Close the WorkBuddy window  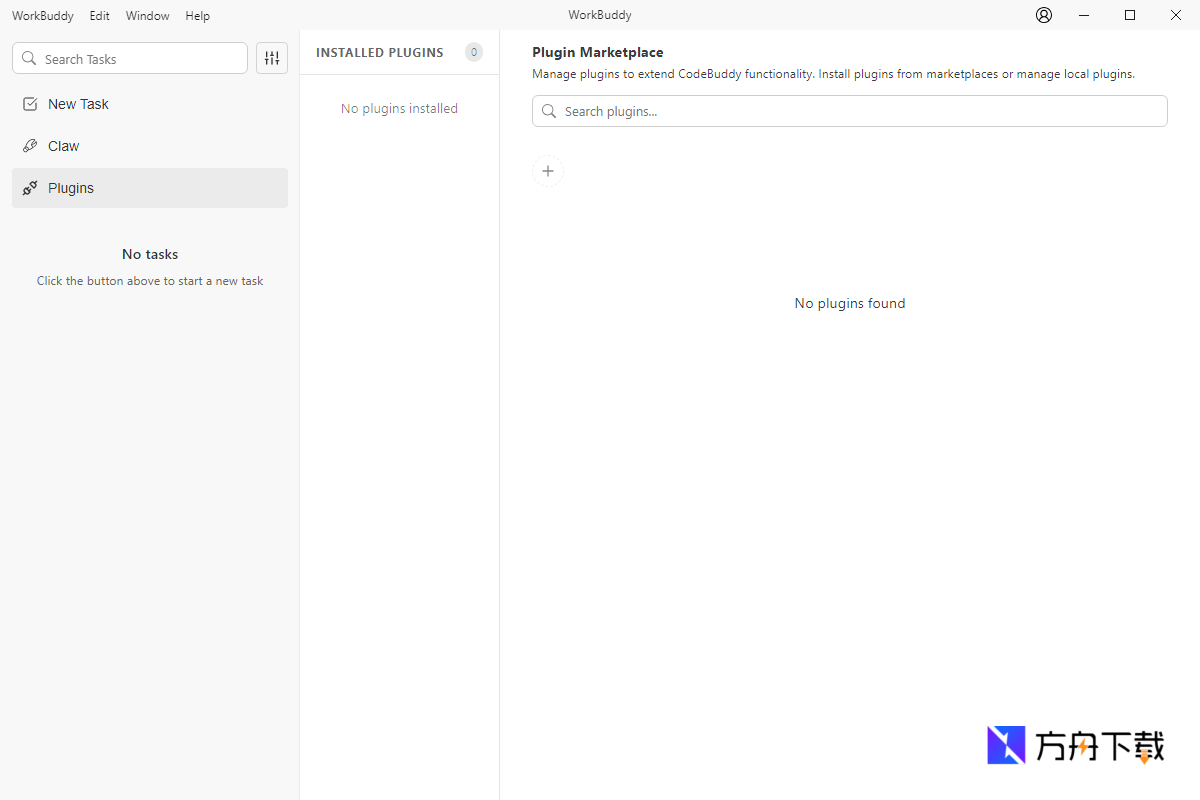click(x=1176, y=15)
